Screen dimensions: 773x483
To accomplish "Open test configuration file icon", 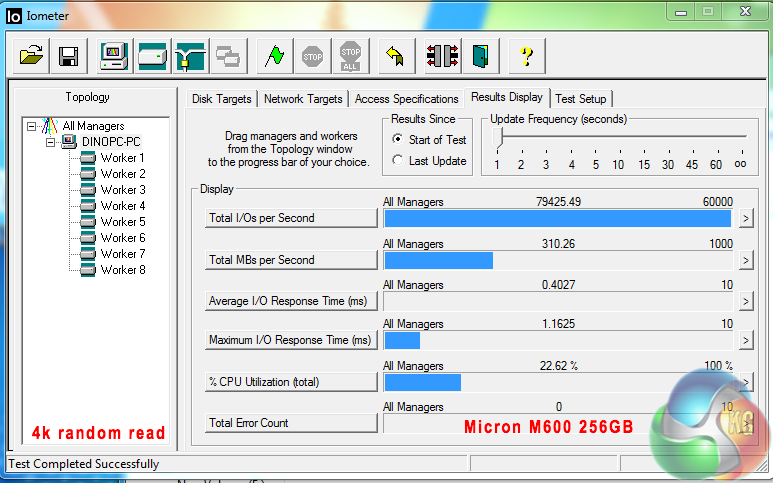I will pyautogui.click(x=31, y=56).
